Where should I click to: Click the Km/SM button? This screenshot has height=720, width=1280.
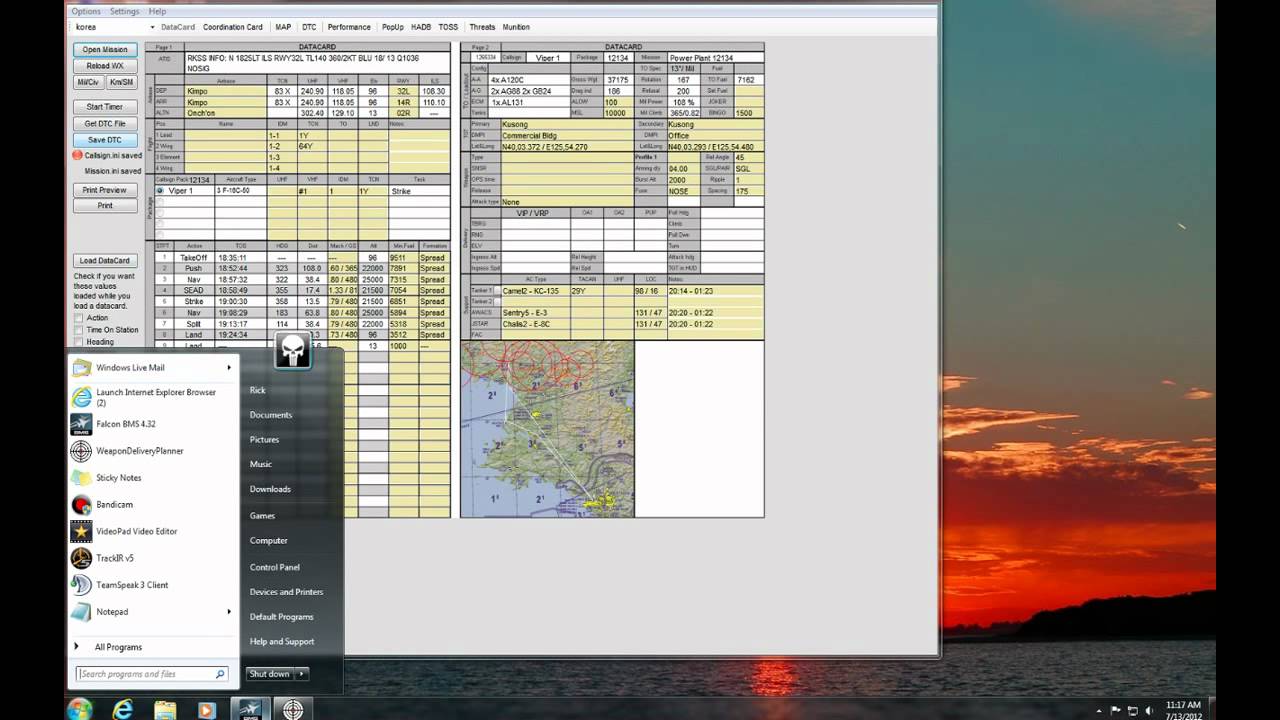121,82
